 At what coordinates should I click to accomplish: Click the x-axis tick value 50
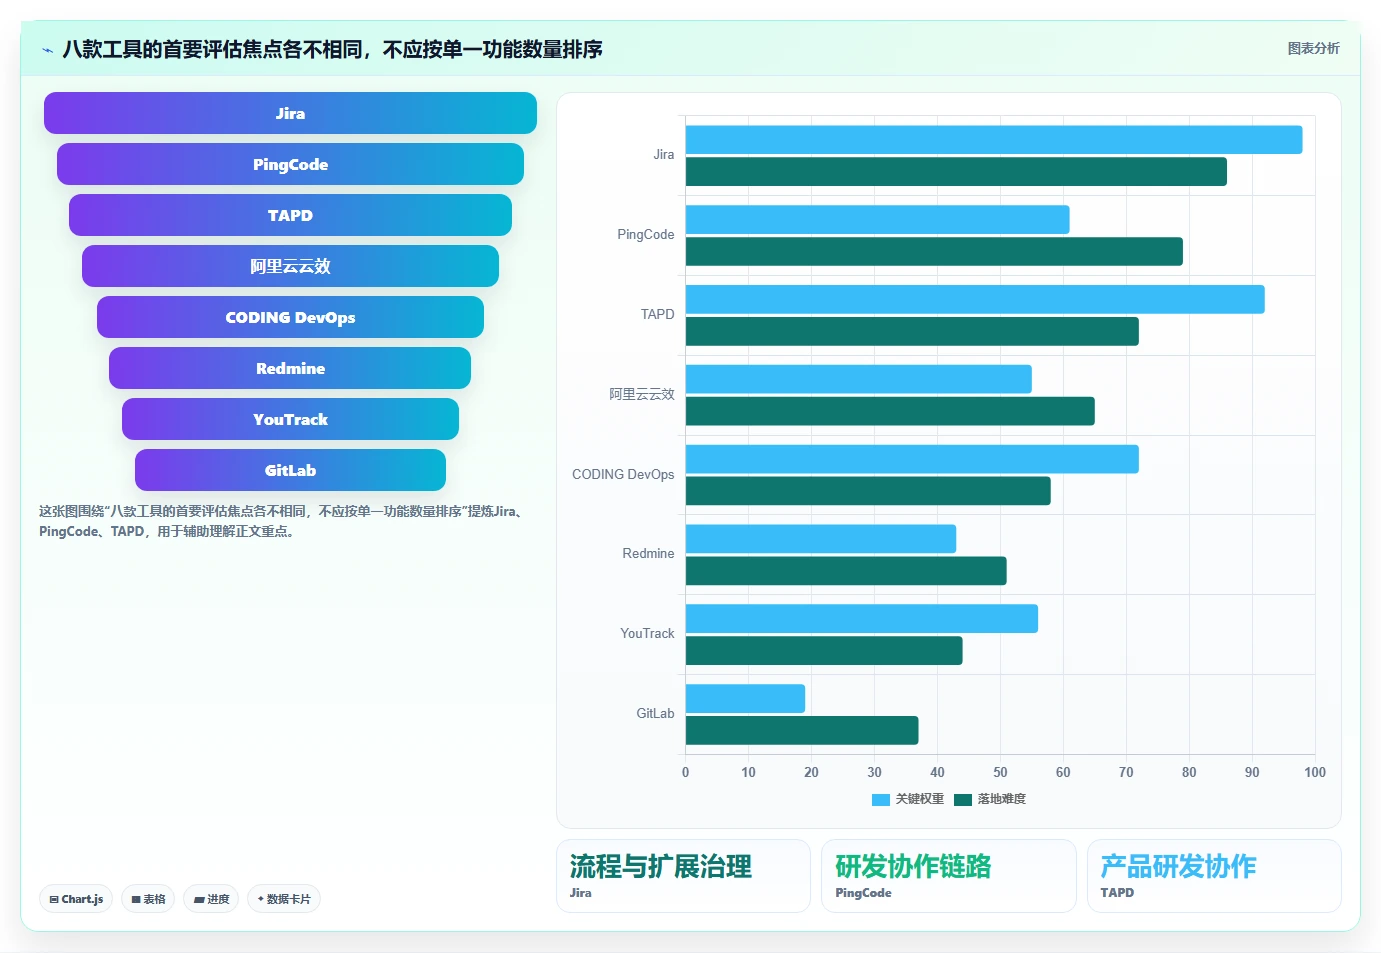pos(1000,772)
